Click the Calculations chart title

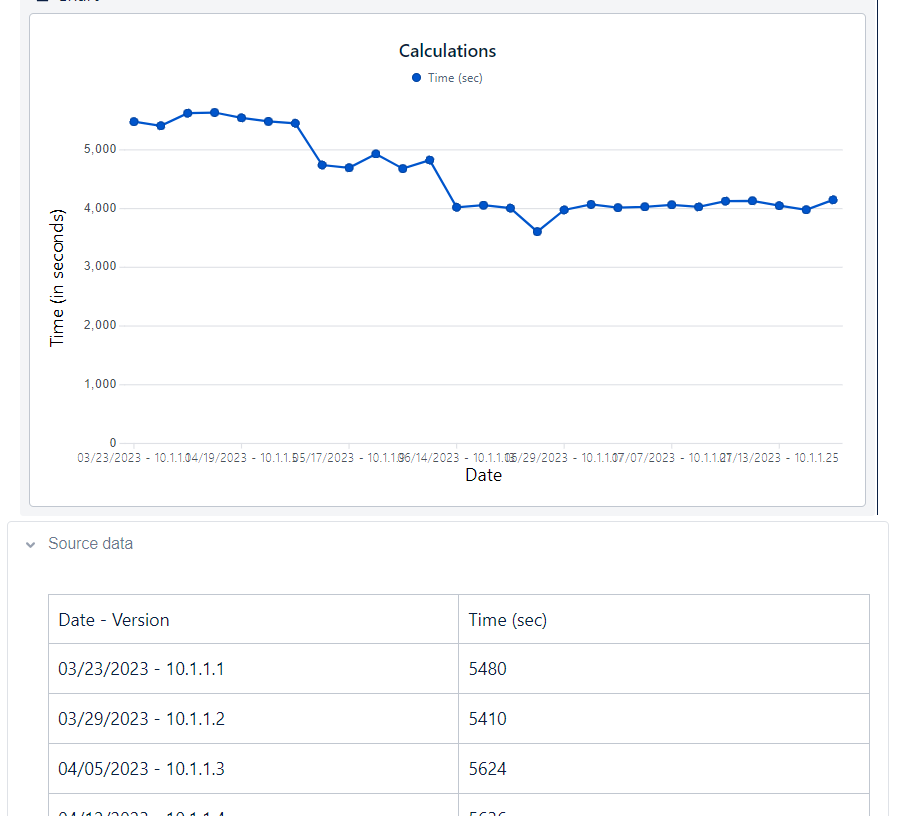[447, 51]
